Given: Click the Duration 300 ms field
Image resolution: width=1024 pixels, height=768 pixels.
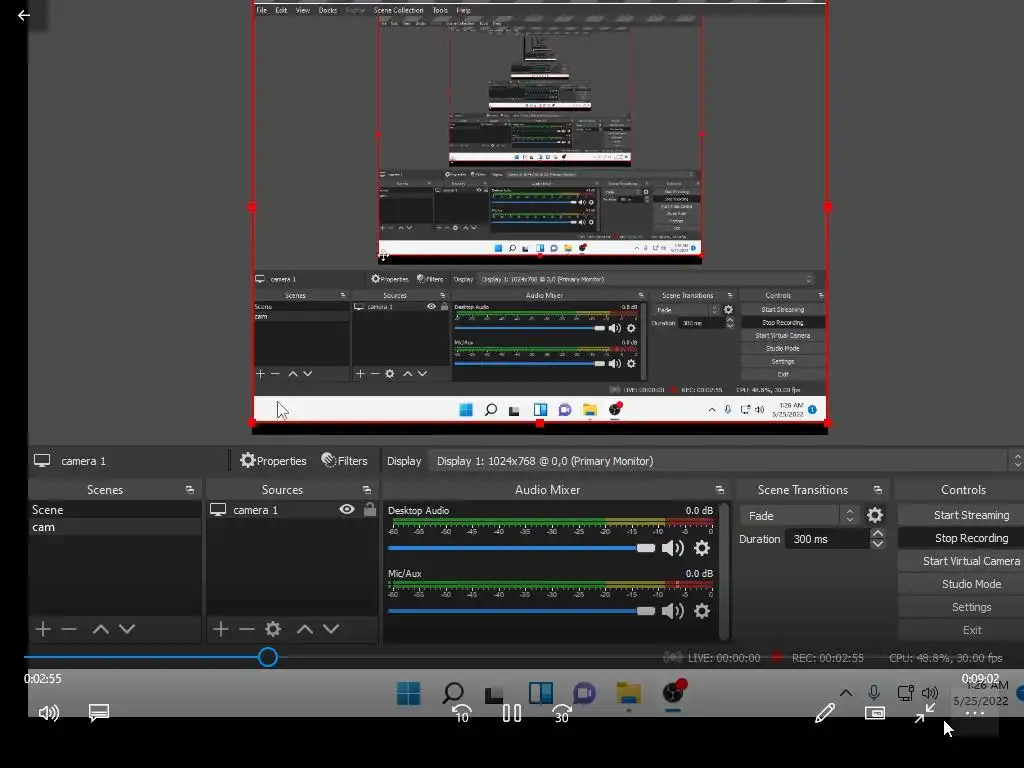Looking at the screenshot, I should (x=827, y=539).
